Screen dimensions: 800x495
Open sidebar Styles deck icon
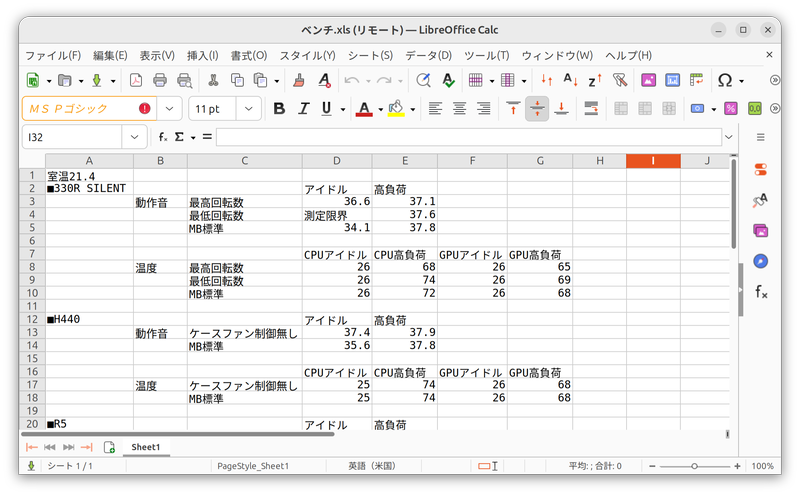[x=760, y=200]
